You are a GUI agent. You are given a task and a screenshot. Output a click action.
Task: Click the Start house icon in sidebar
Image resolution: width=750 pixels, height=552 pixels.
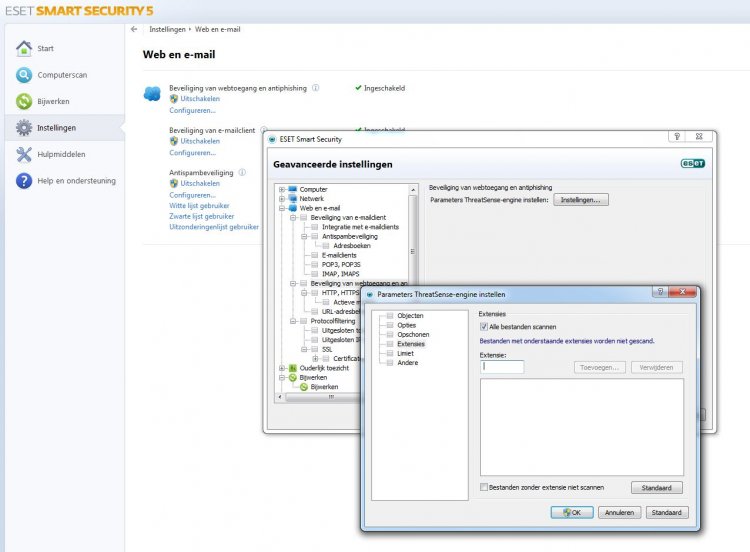[24, 48]
